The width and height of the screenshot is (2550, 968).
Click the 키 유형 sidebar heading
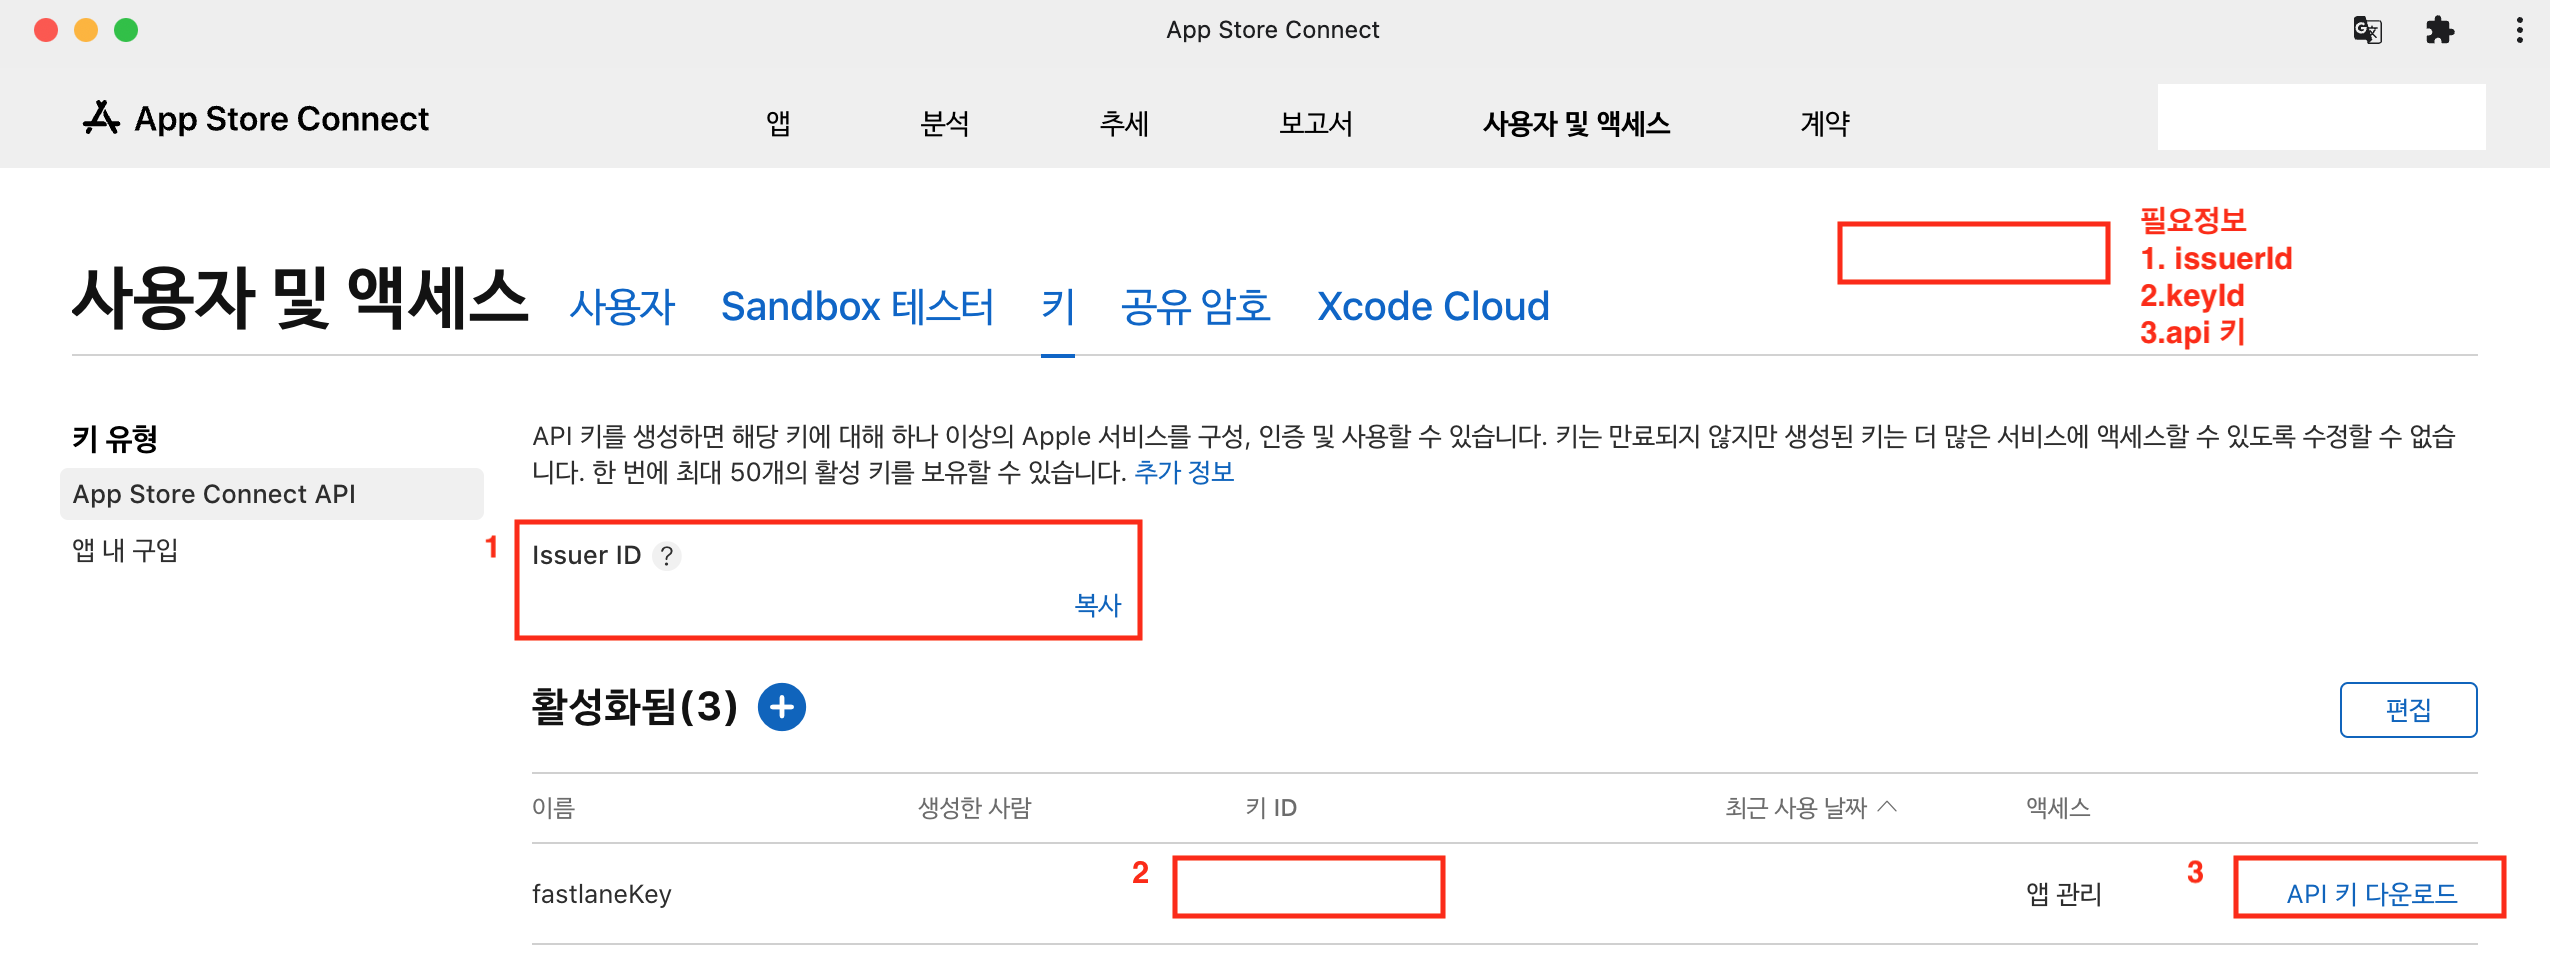pos(115,438)
